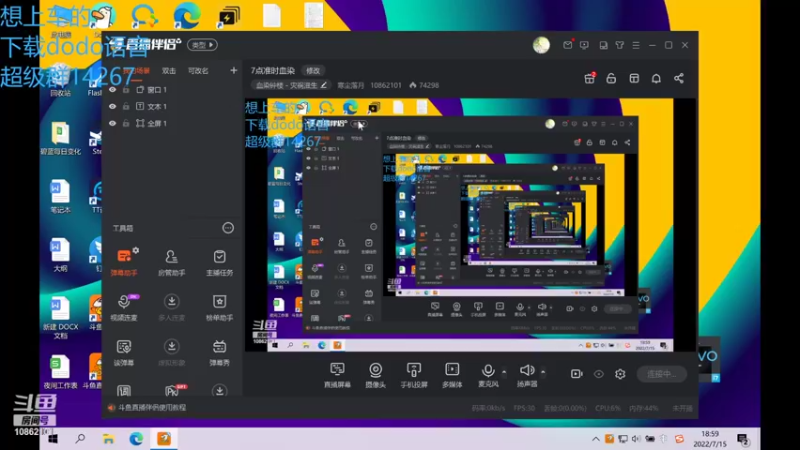This screenshot has width=800, height=450.
Task: Open the taskbar clock showing 18:59
Action: pyautogui.click(x=709, y=439)
